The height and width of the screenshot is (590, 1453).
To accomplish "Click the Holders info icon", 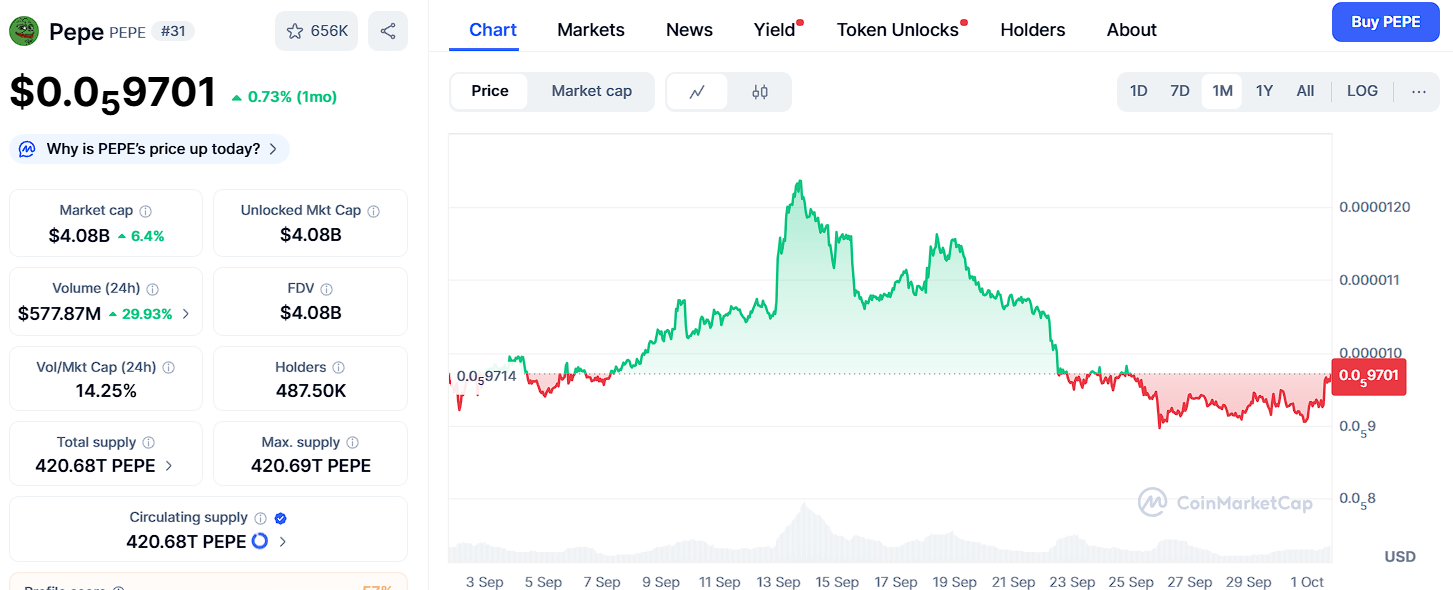I will pos(339,368).
